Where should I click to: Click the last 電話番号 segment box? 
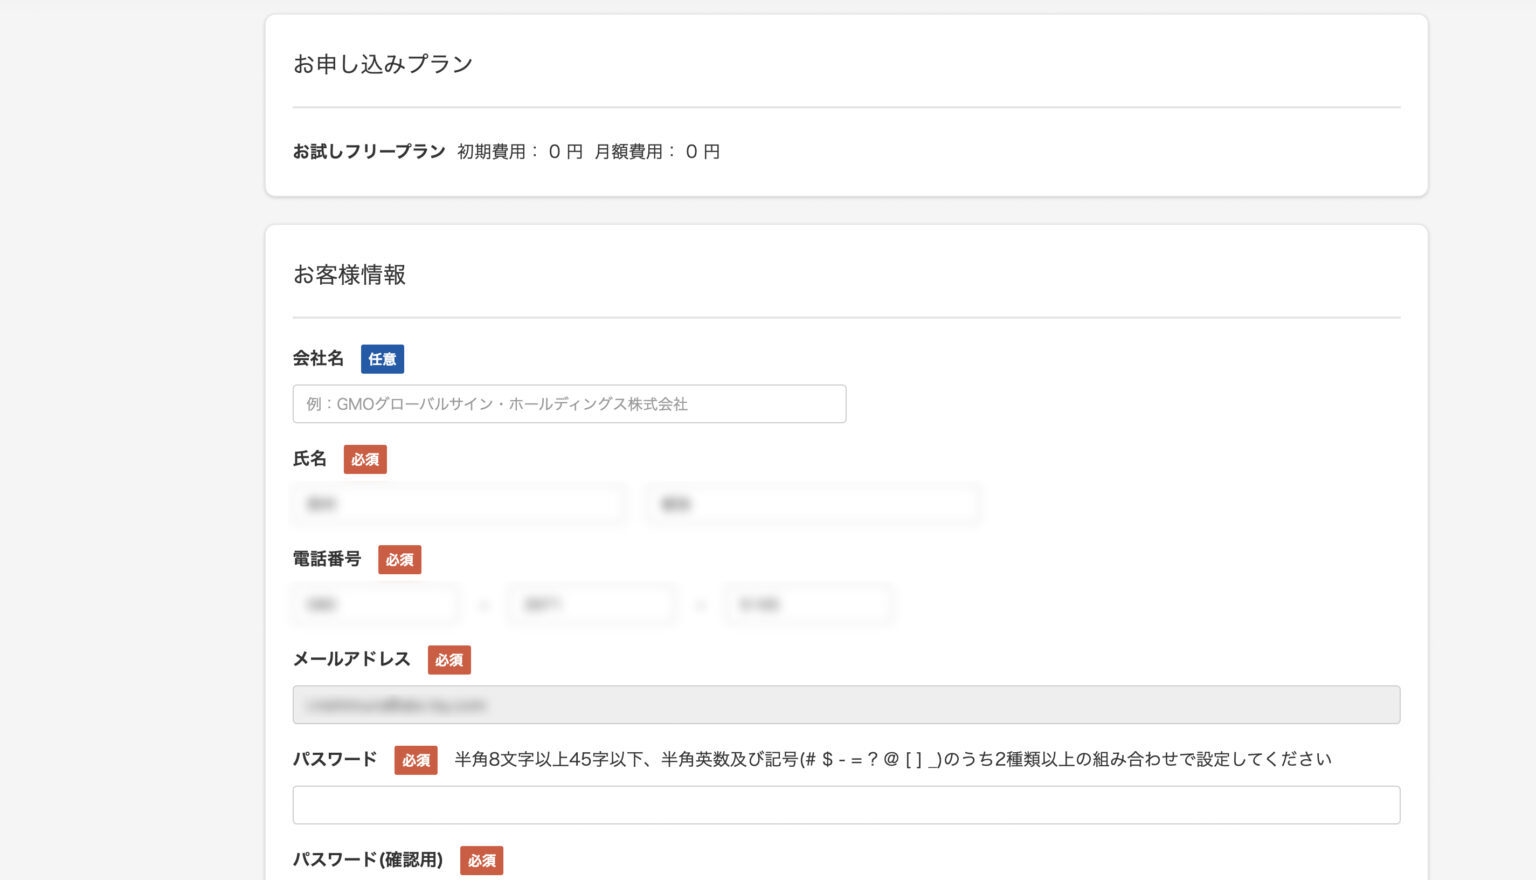tap(808, 605)
